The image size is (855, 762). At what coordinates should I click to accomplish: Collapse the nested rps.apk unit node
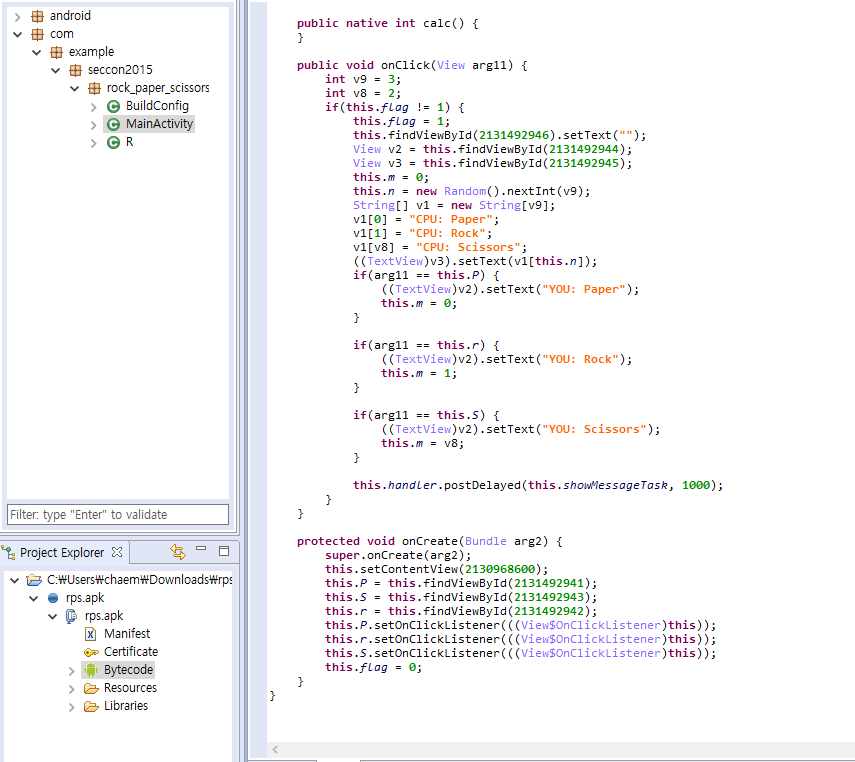pos(53,616)
